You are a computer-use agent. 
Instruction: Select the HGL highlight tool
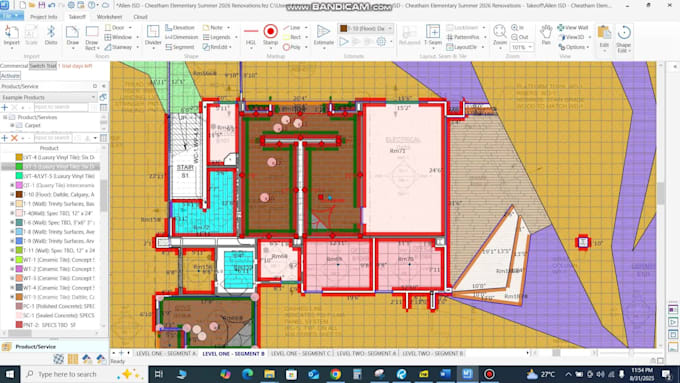(251, 36)
